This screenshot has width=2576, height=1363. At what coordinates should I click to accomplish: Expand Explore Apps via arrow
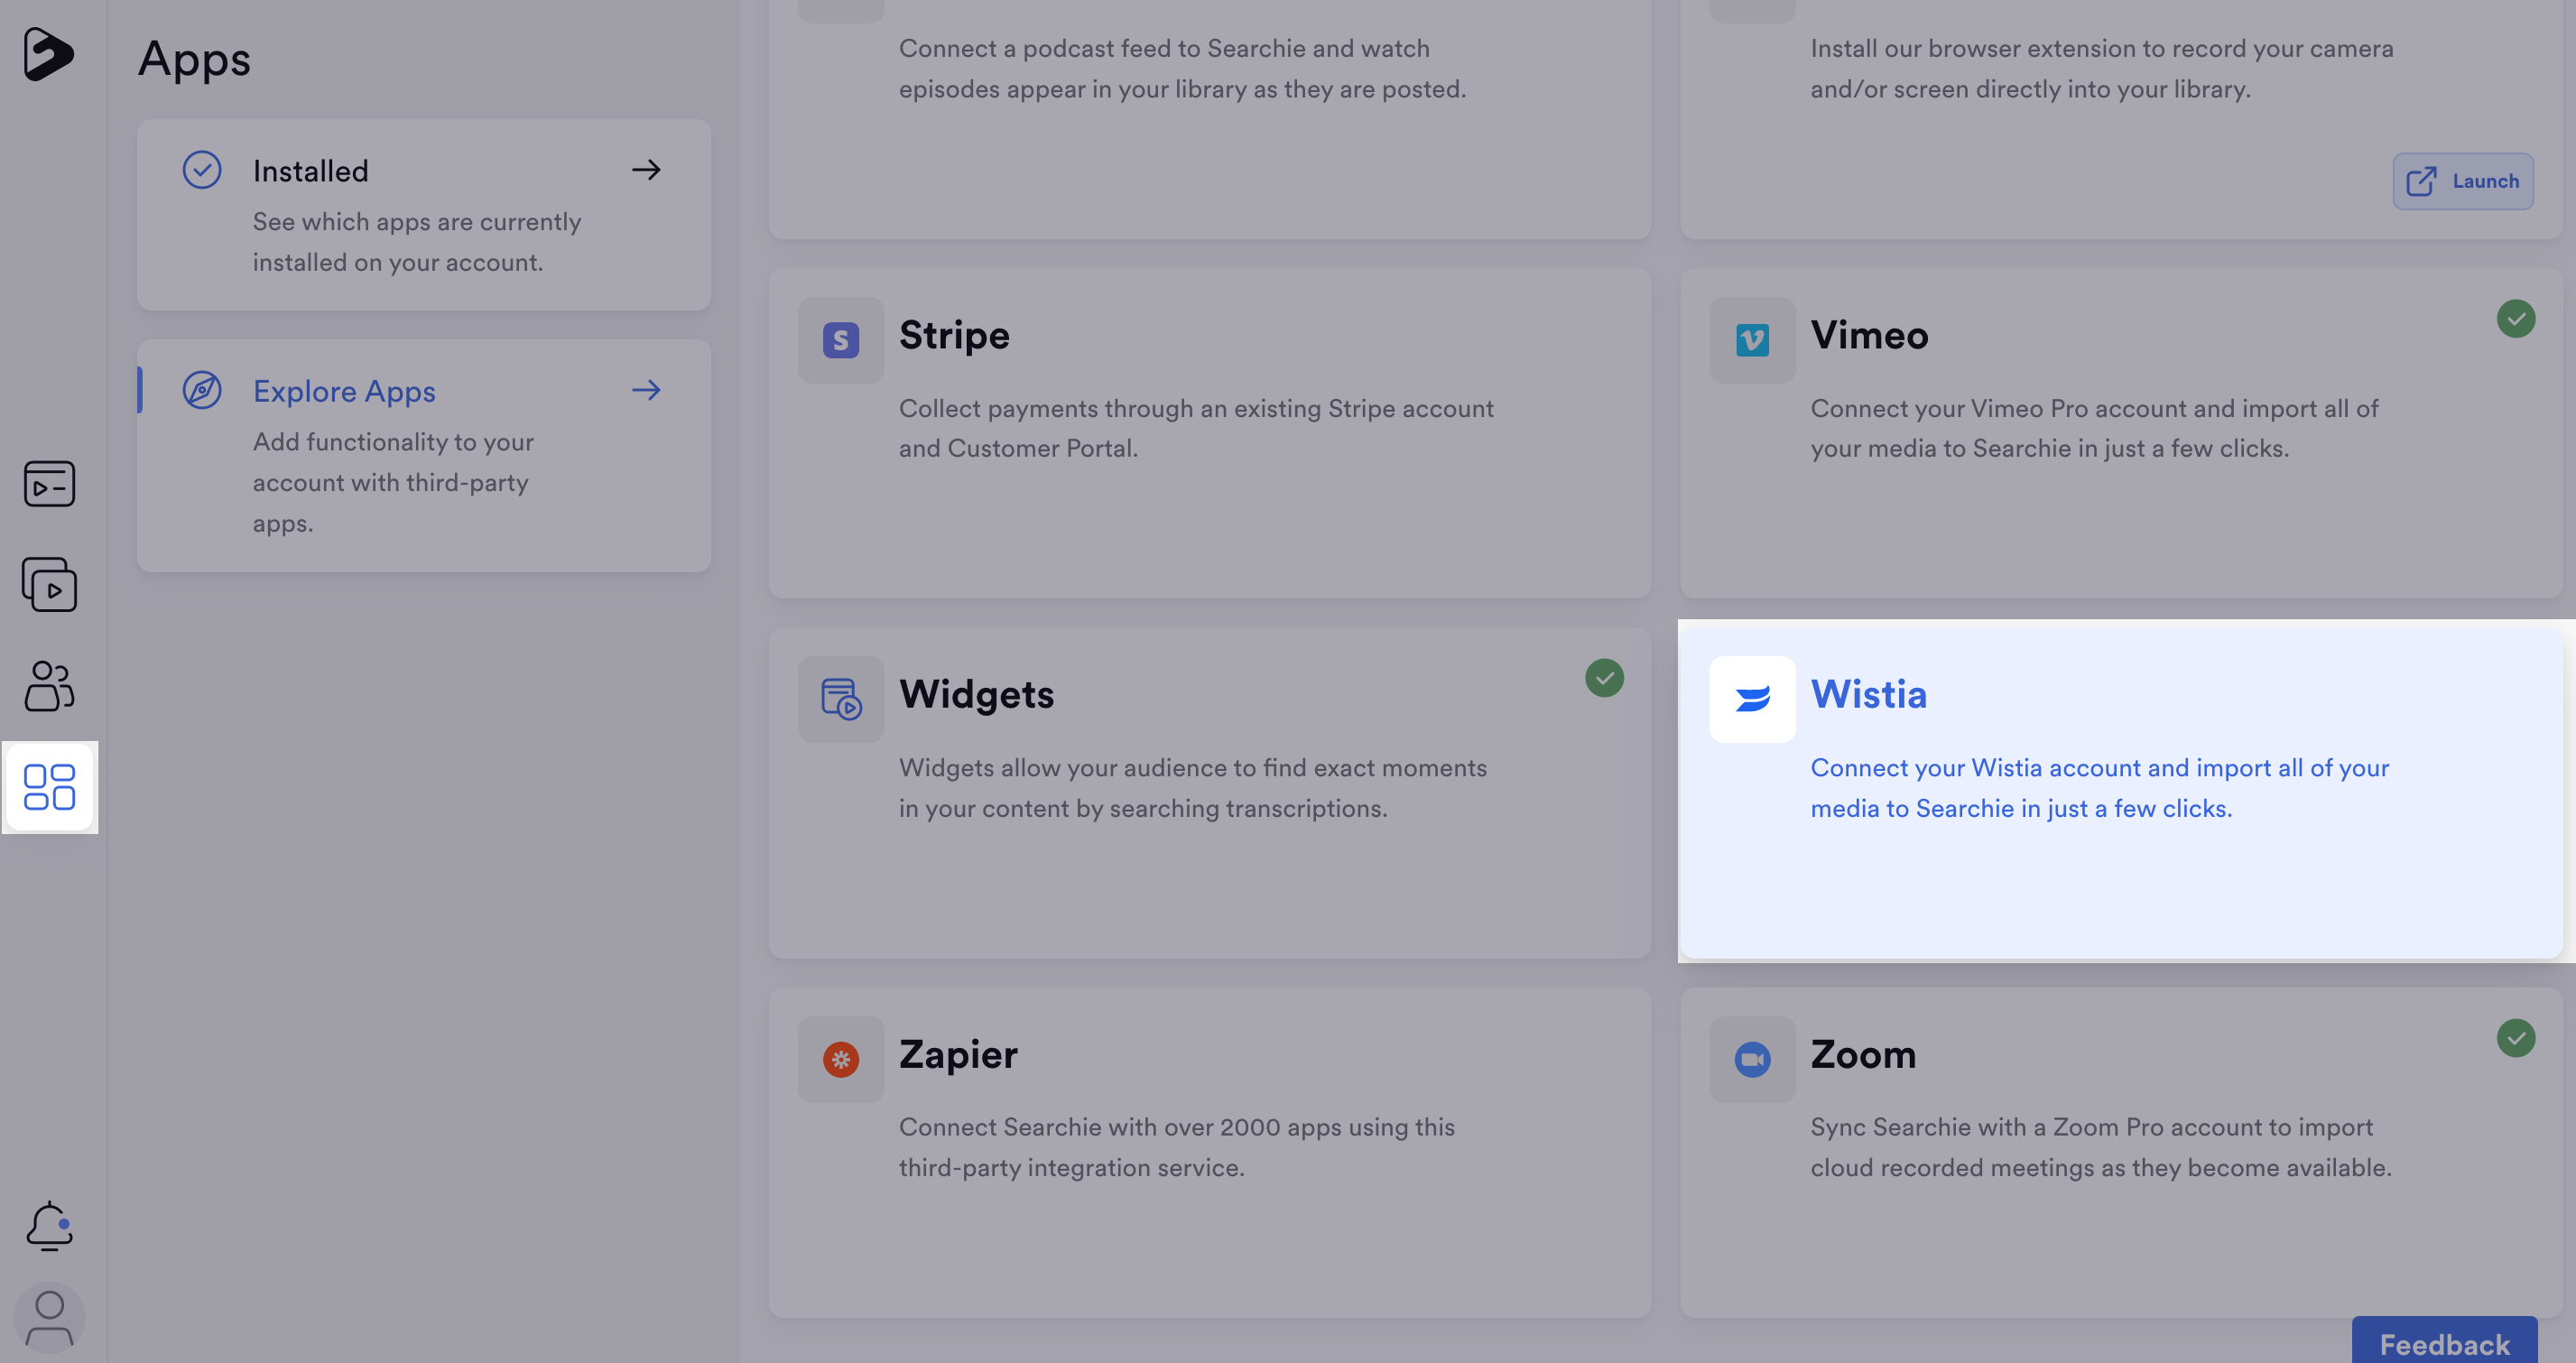(646, 390)
